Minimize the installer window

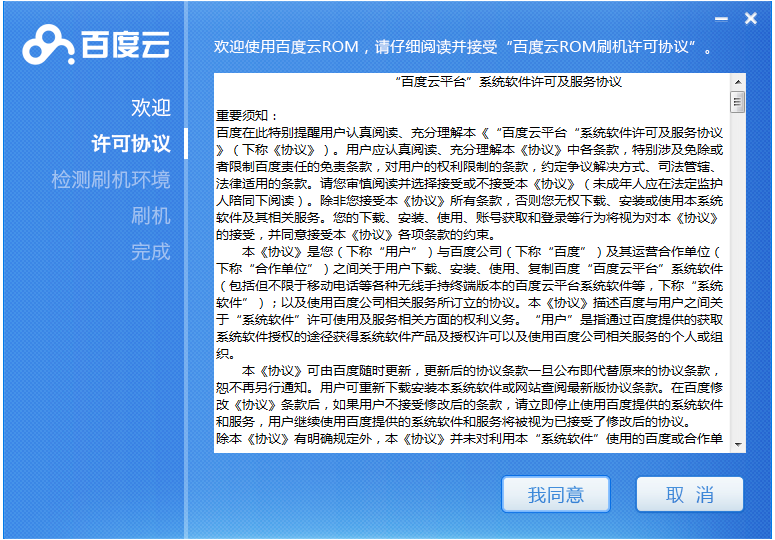721,19
